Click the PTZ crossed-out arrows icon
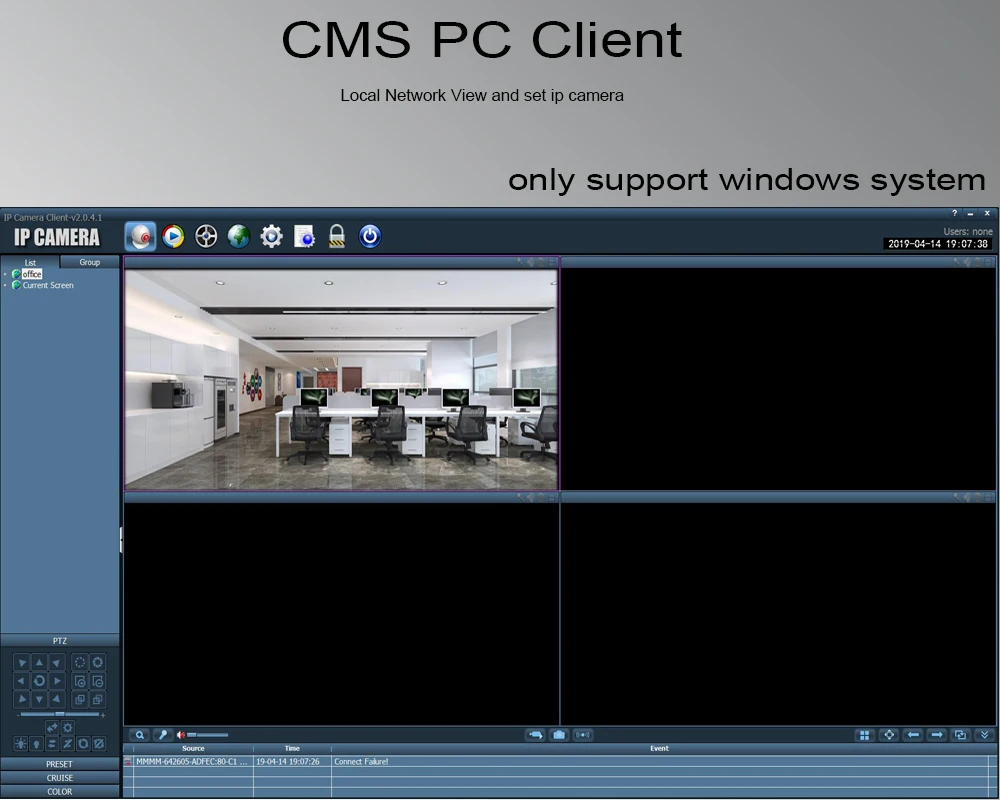Viewport: 1000px width, 800px height. [x=67, y=744]
